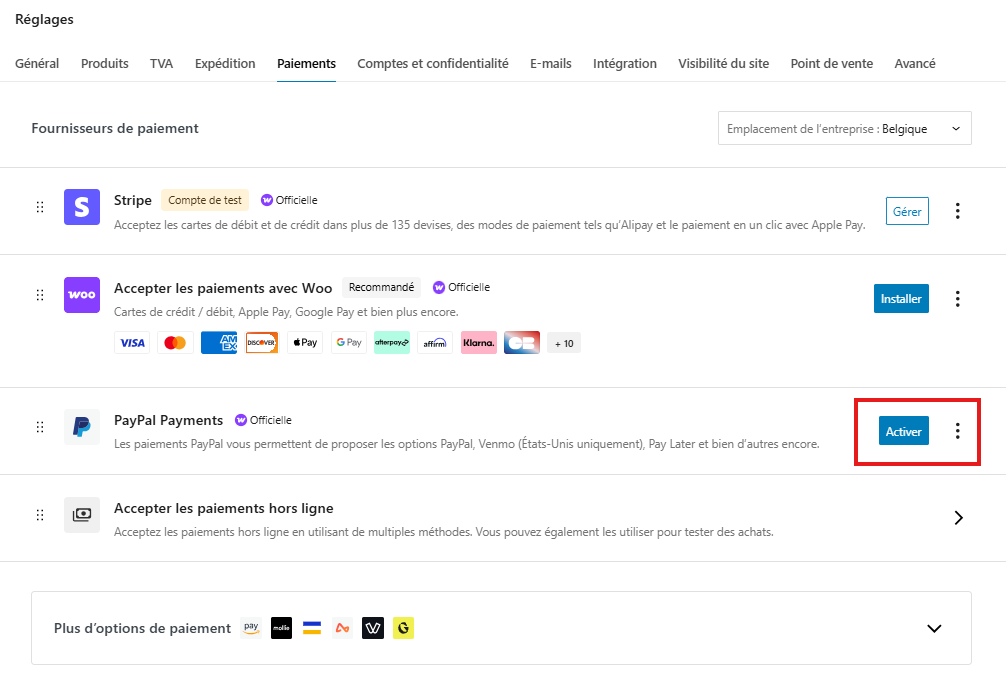Click the Visa card icon
1006x686 pixels.
pos(132,343)
